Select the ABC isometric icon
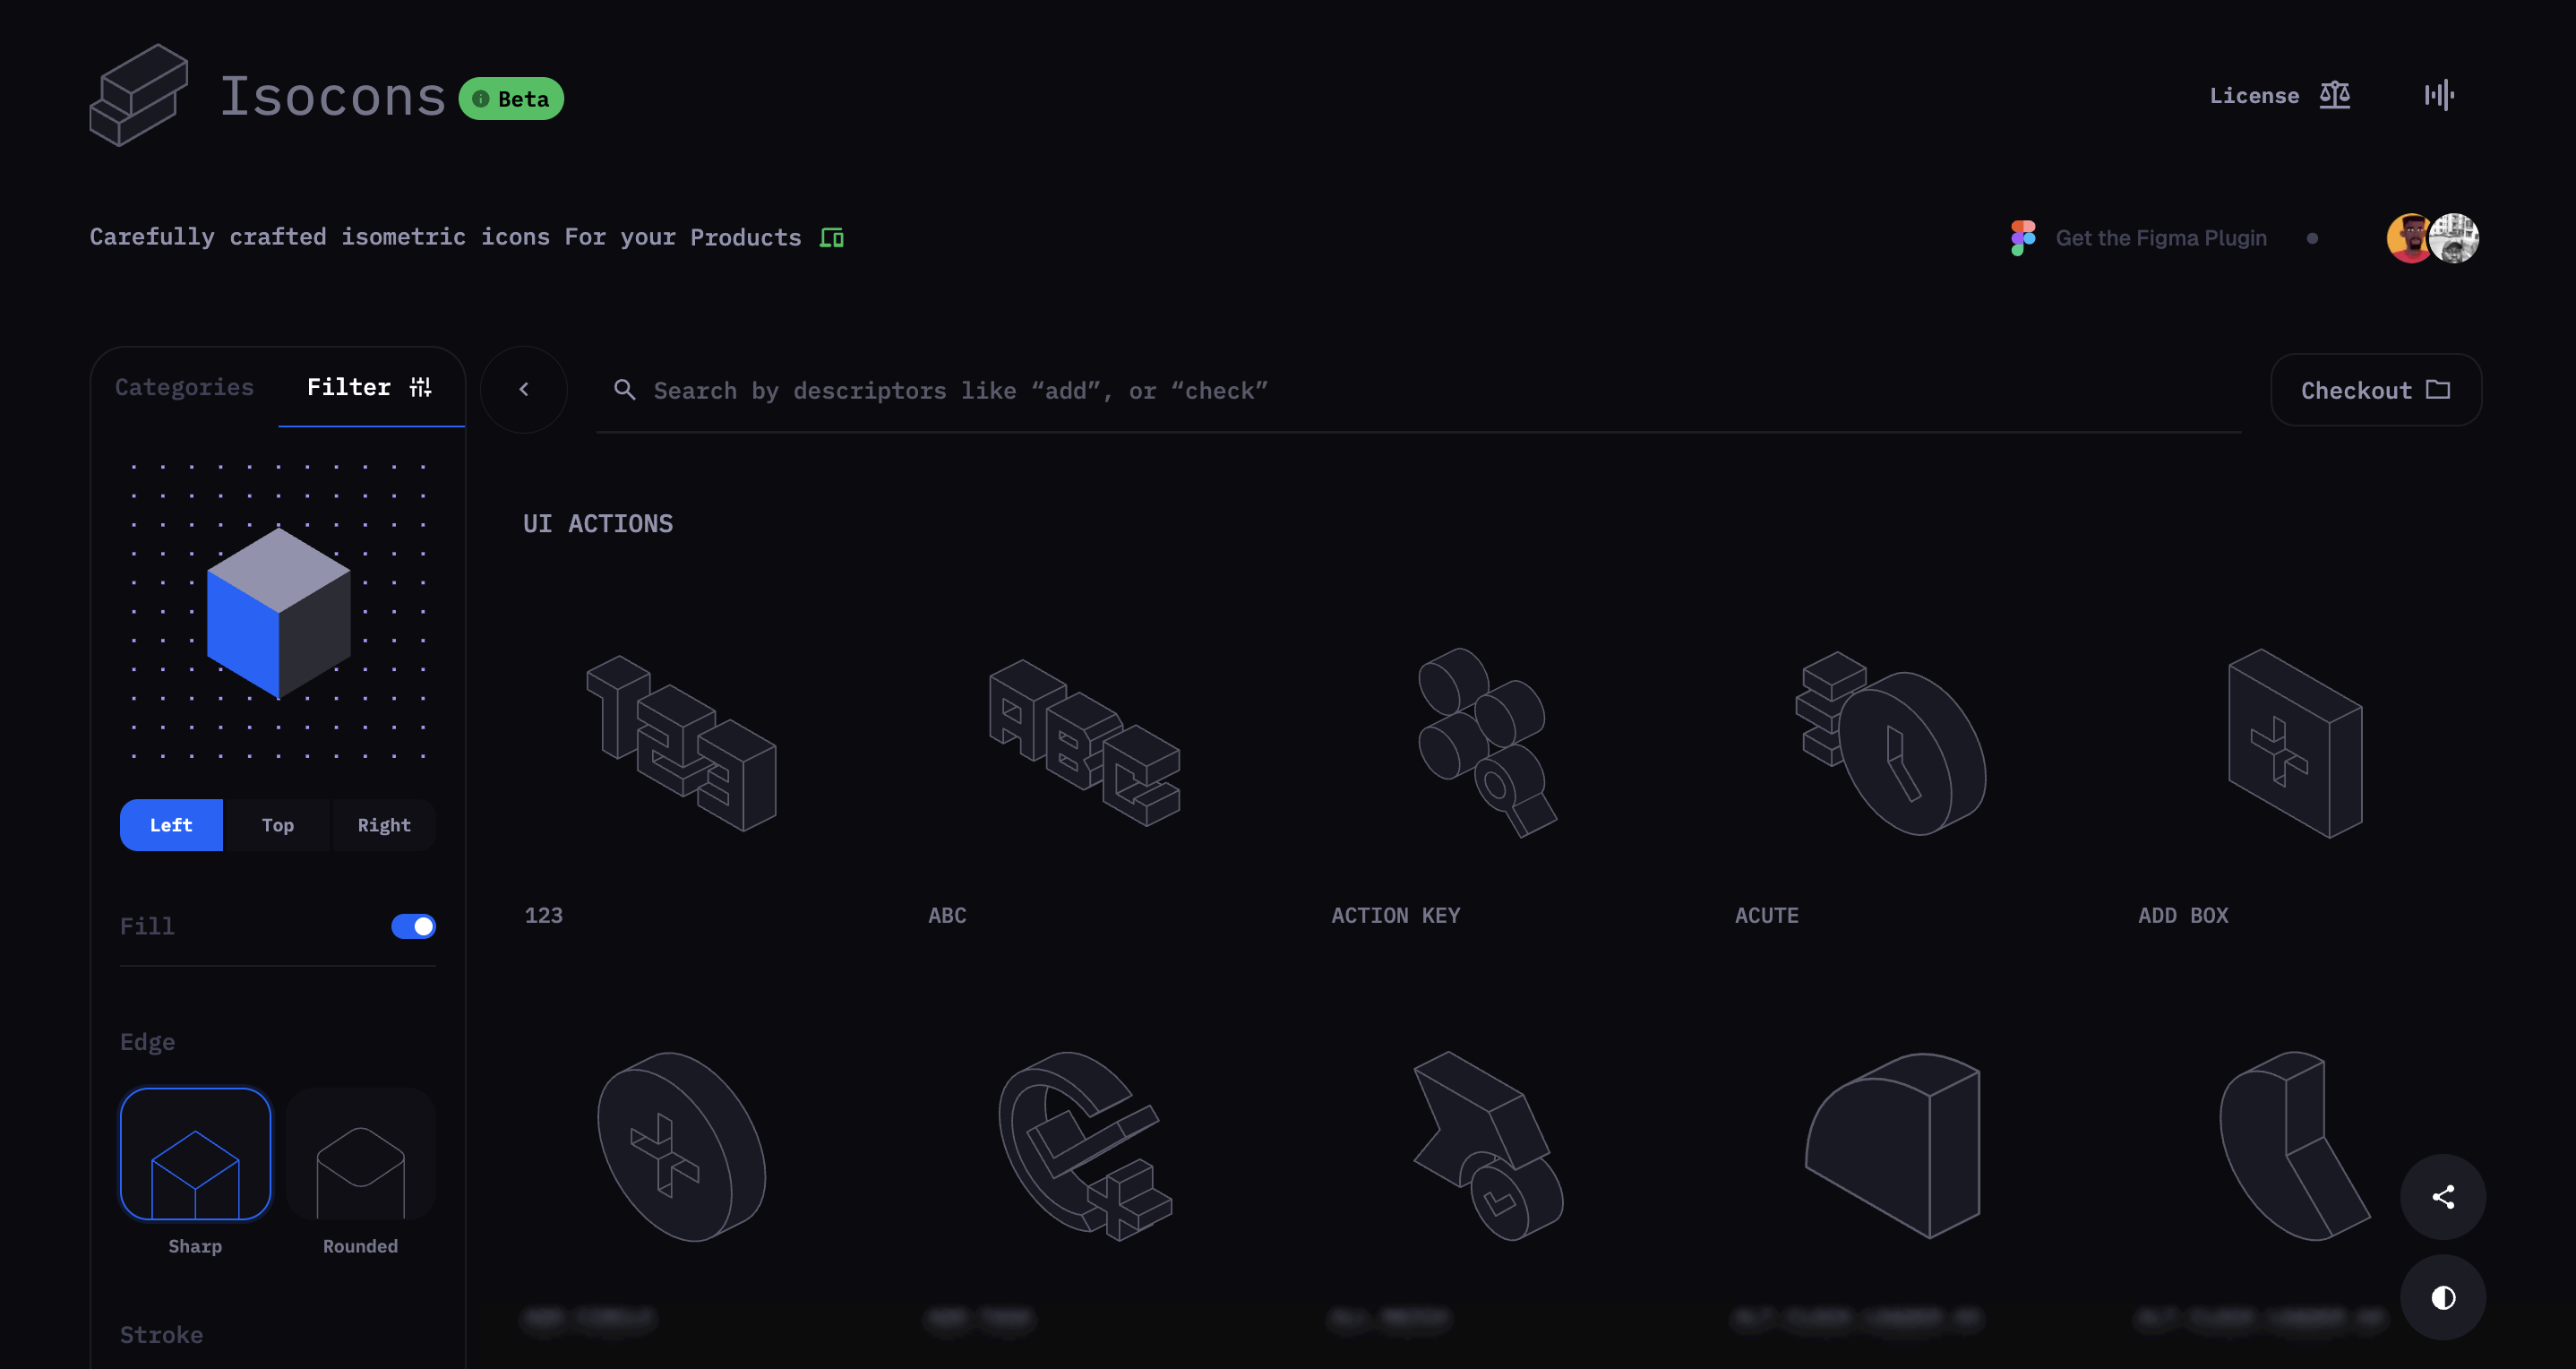Image resolution: width=2576 pixels, height=1369 pixels. (x=1085, y=742)
